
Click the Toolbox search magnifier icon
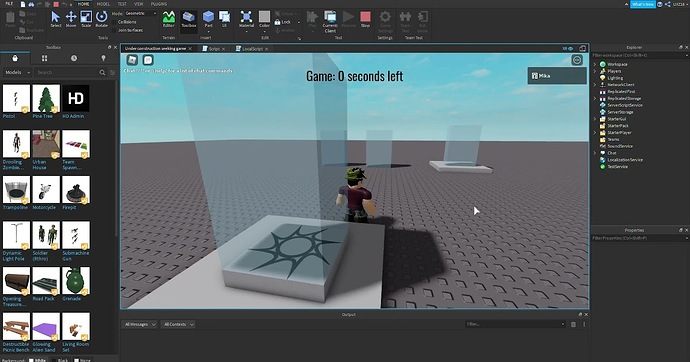coord(102,73)
